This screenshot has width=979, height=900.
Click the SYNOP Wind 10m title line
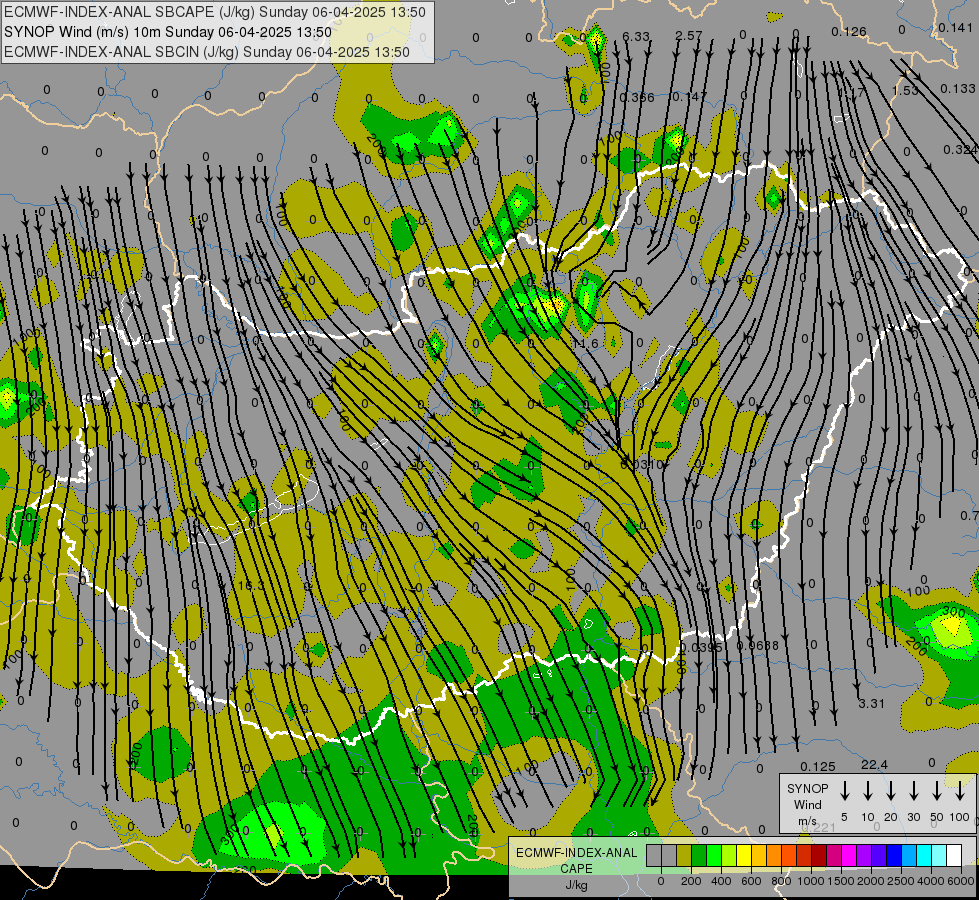(x=167, y=32)
